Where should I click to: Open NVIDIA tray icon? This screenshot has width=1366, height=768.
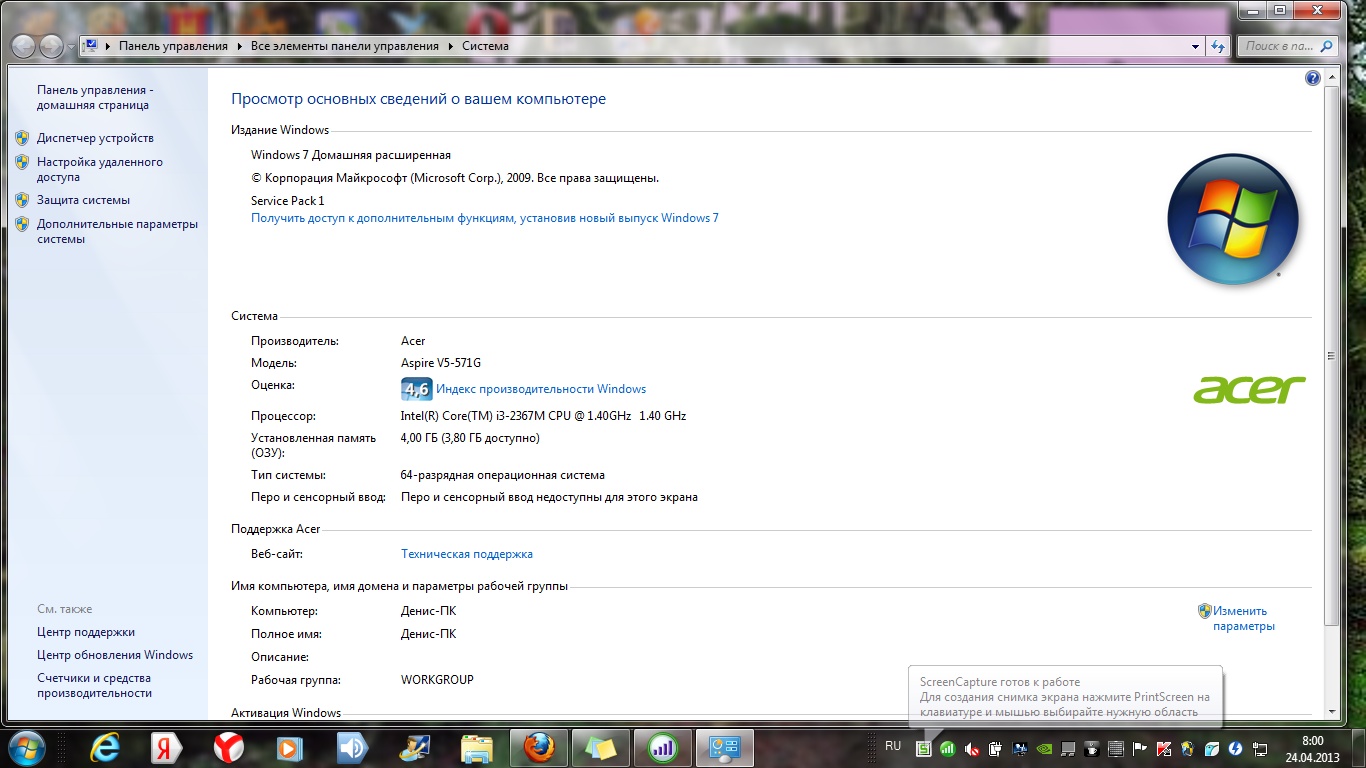(1045, 748)
